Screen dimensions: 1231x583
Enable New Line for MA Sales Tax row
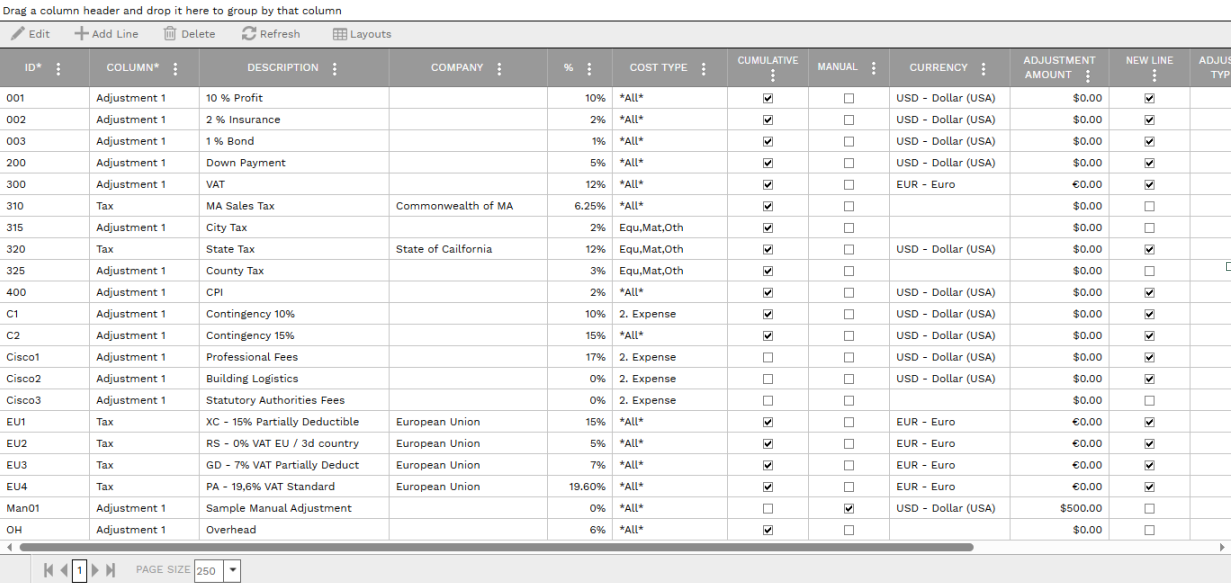pos(1149,206)
